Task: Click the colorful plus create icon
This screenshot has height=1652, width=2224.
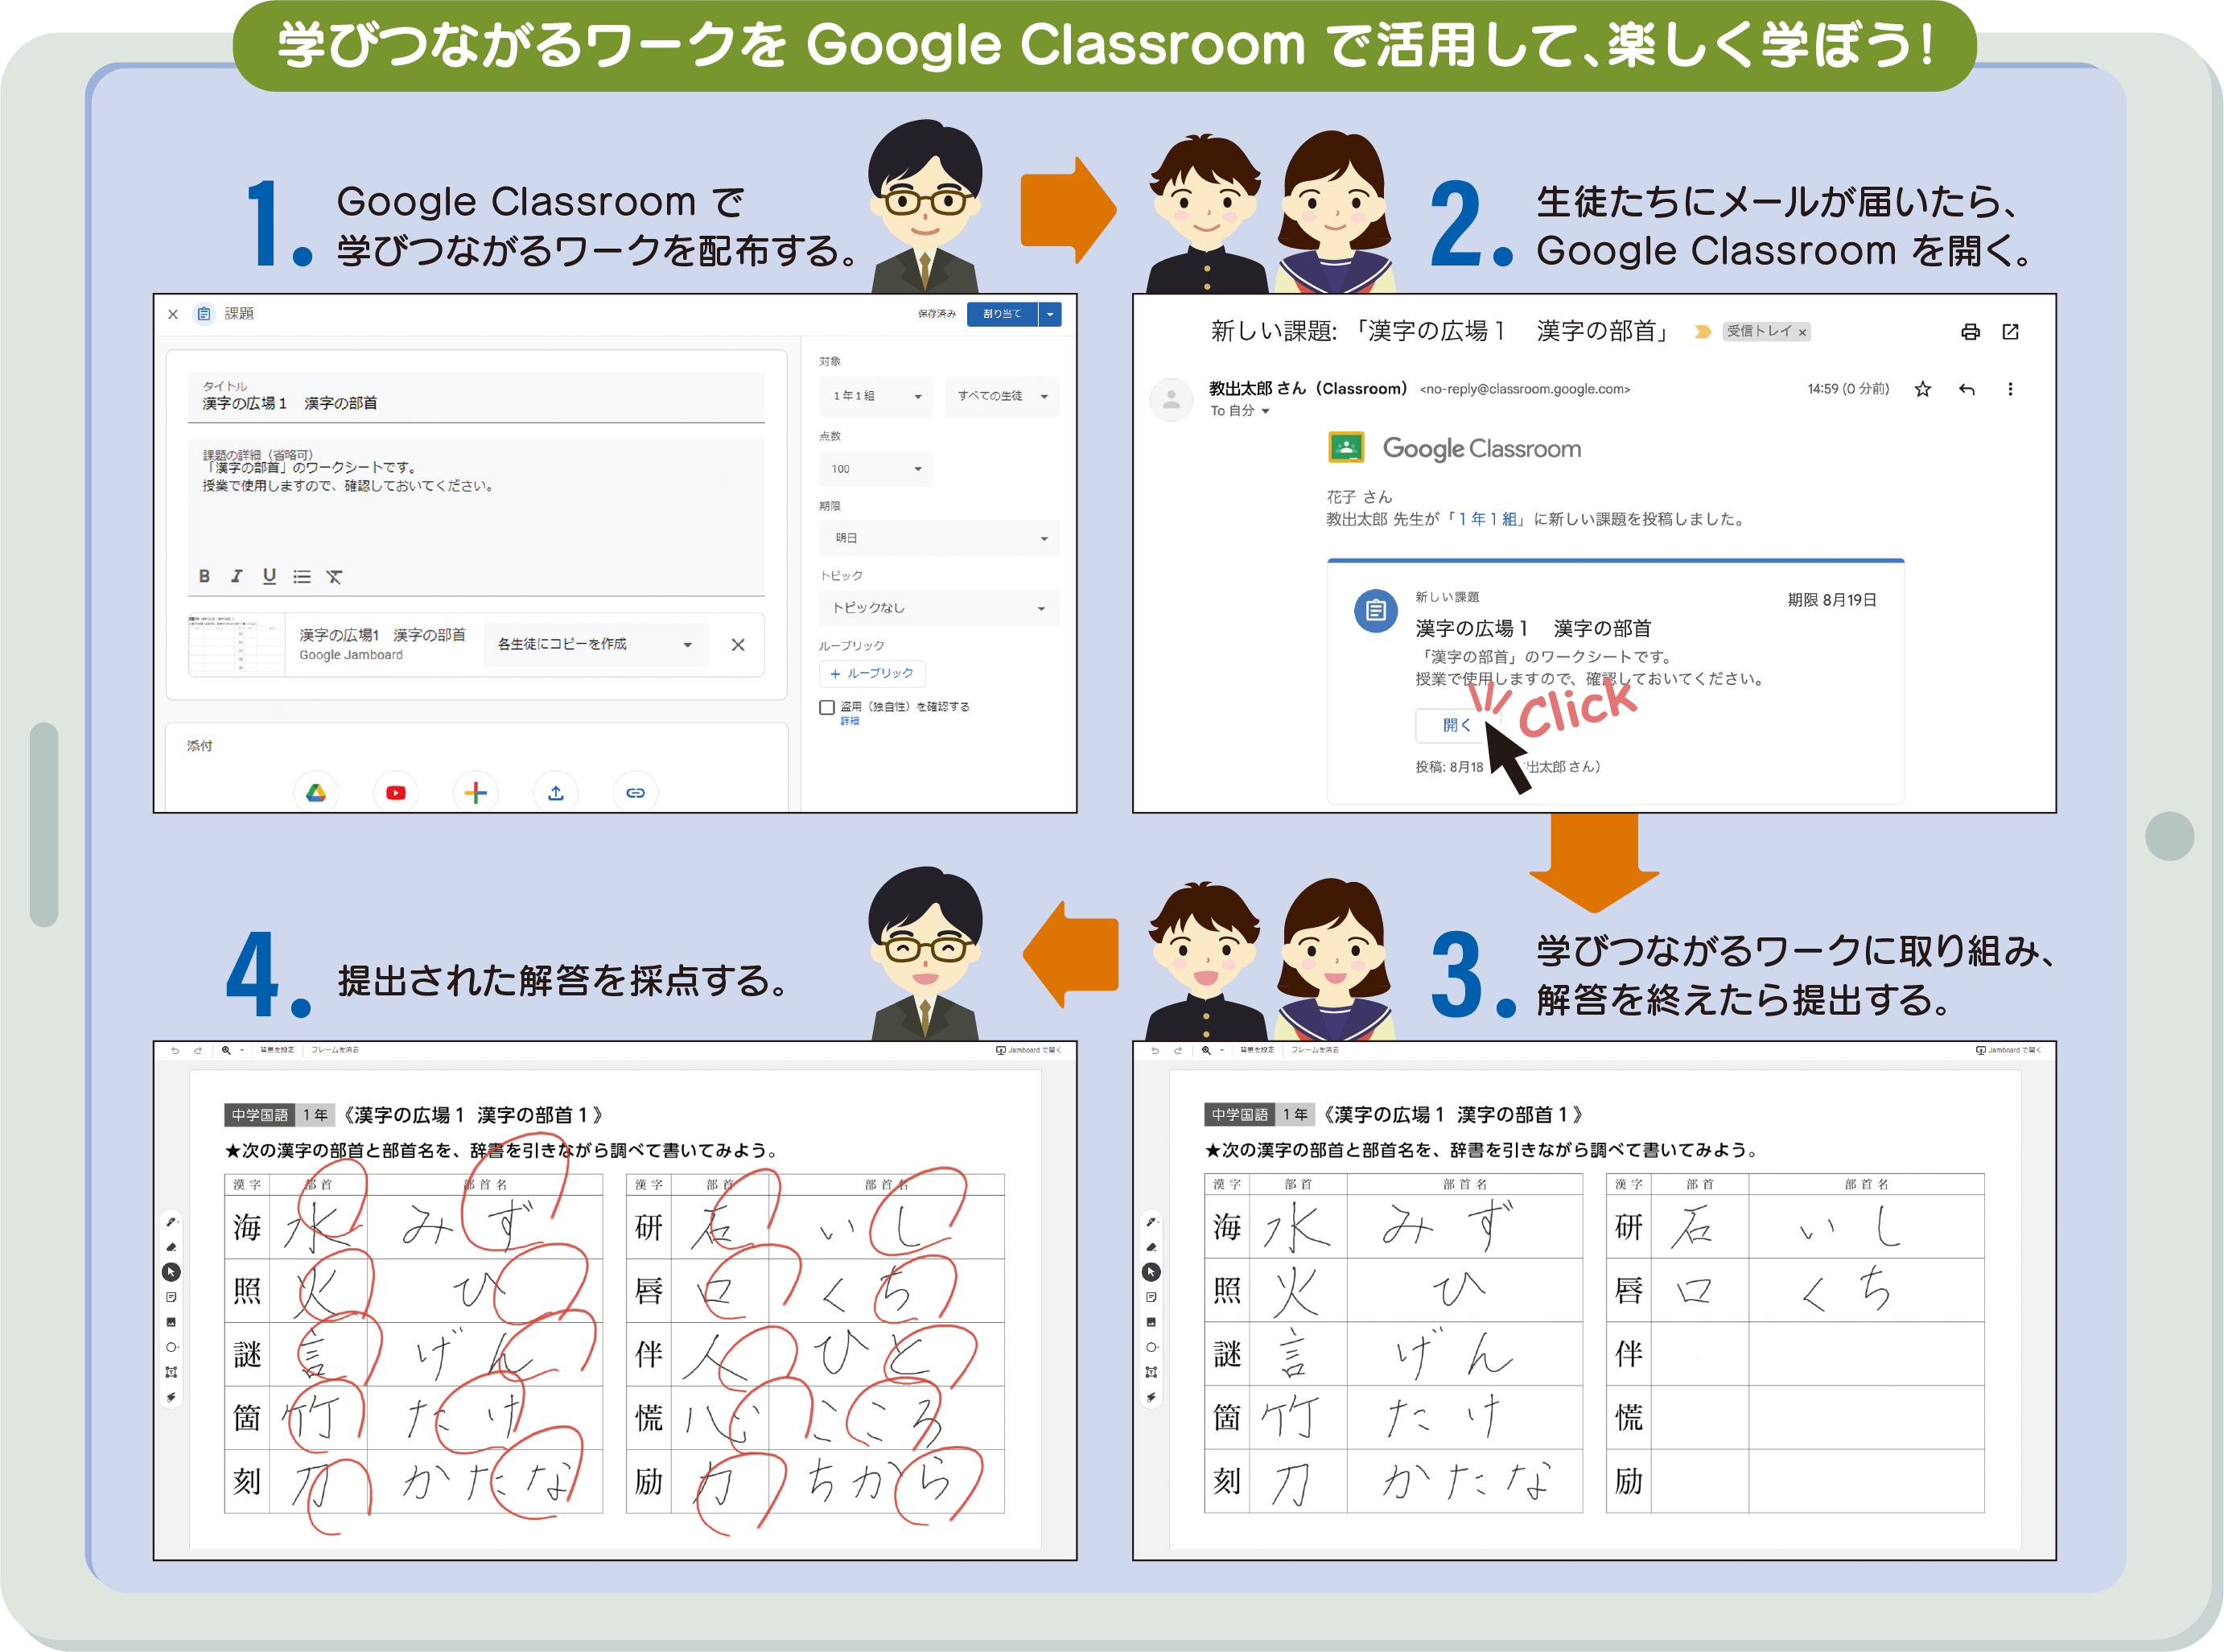Action: point(476,793)
